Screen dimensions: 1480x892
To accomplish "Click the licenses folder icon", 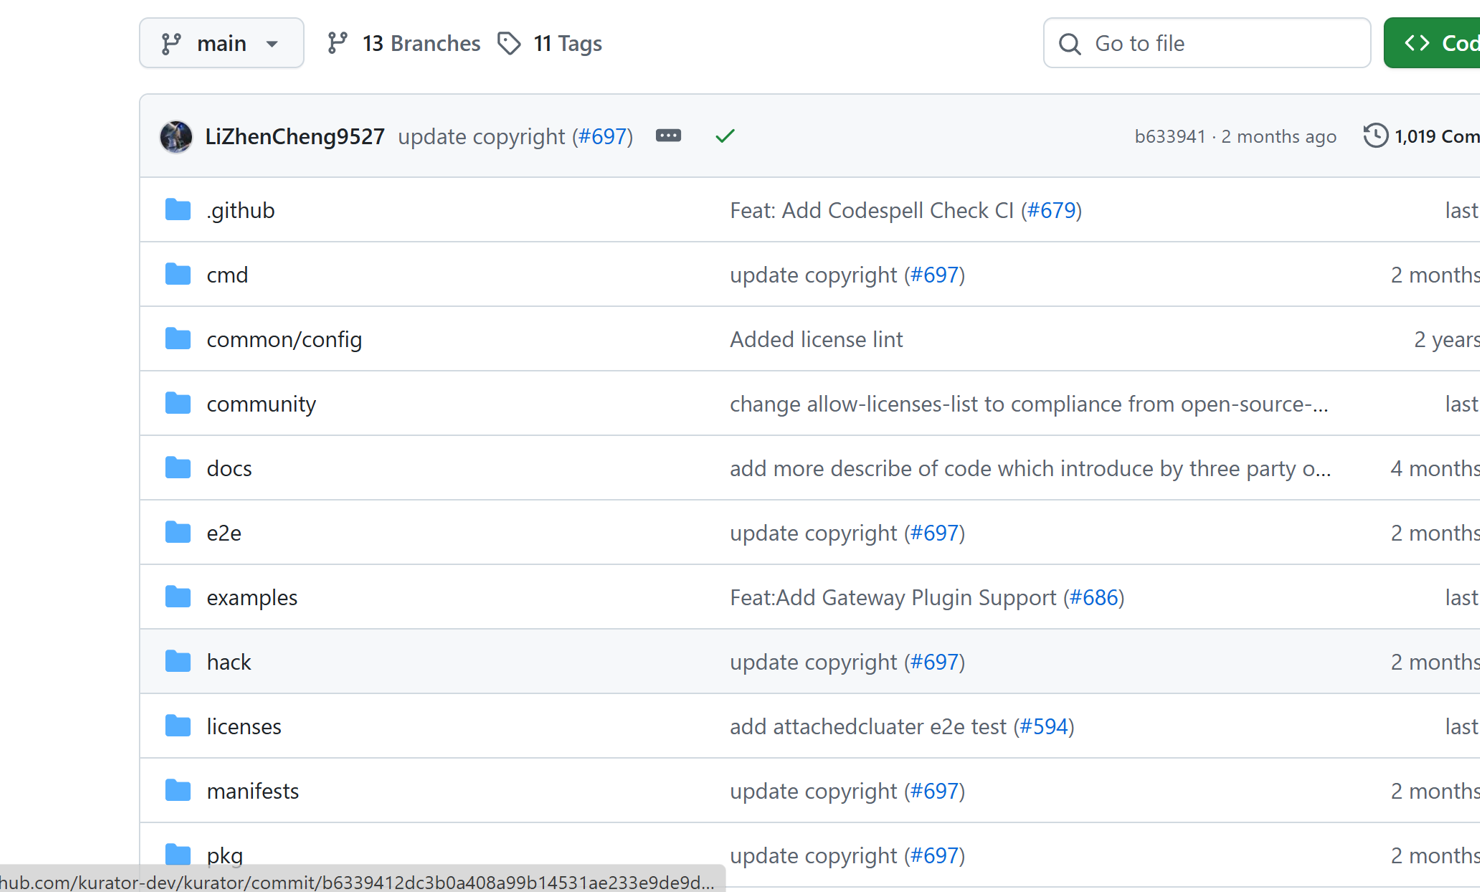I will point(178,725).
